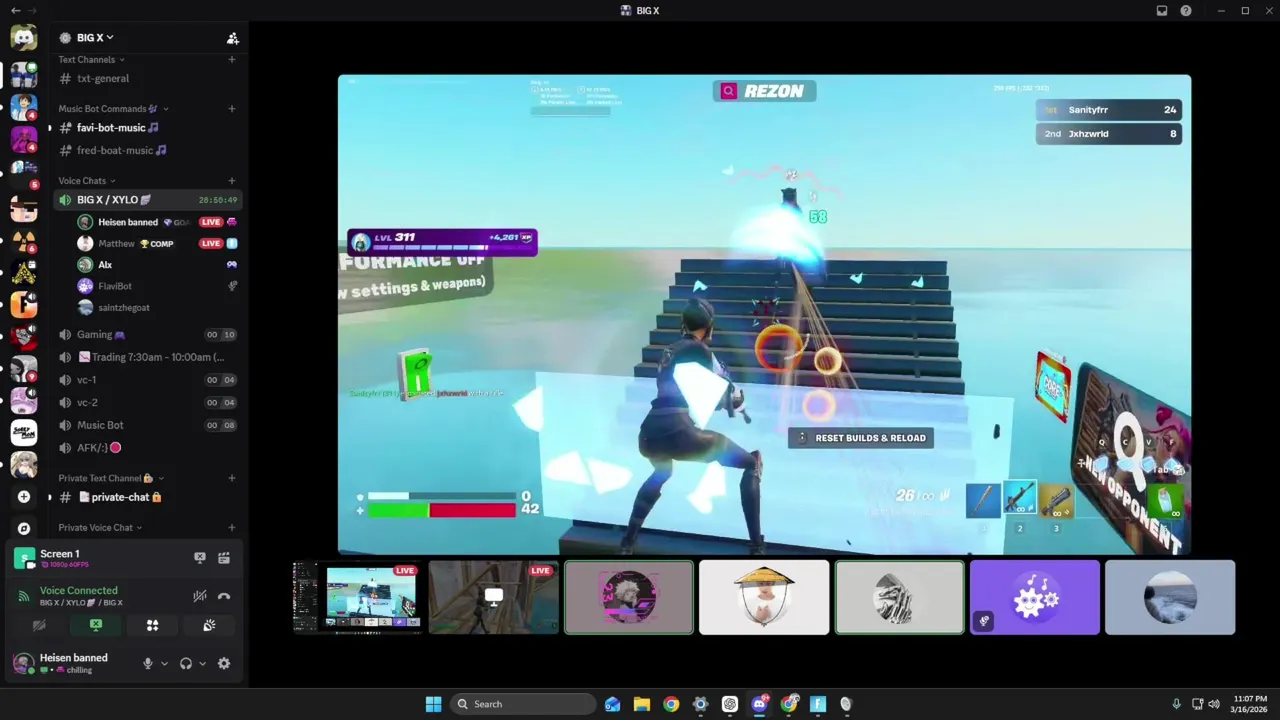The width and height of the screenshot is (1280, 720).
Task: Add channel to Private Voice Chat category
Action: [232, 527]
